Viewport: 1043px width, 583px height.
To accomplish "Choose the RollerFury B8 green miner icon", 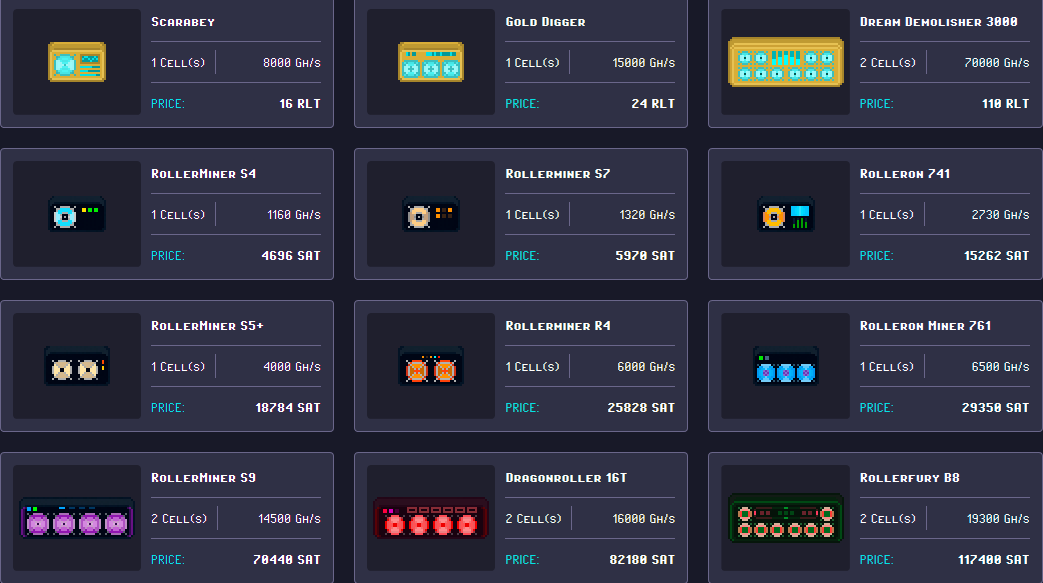I will [786, 518].
